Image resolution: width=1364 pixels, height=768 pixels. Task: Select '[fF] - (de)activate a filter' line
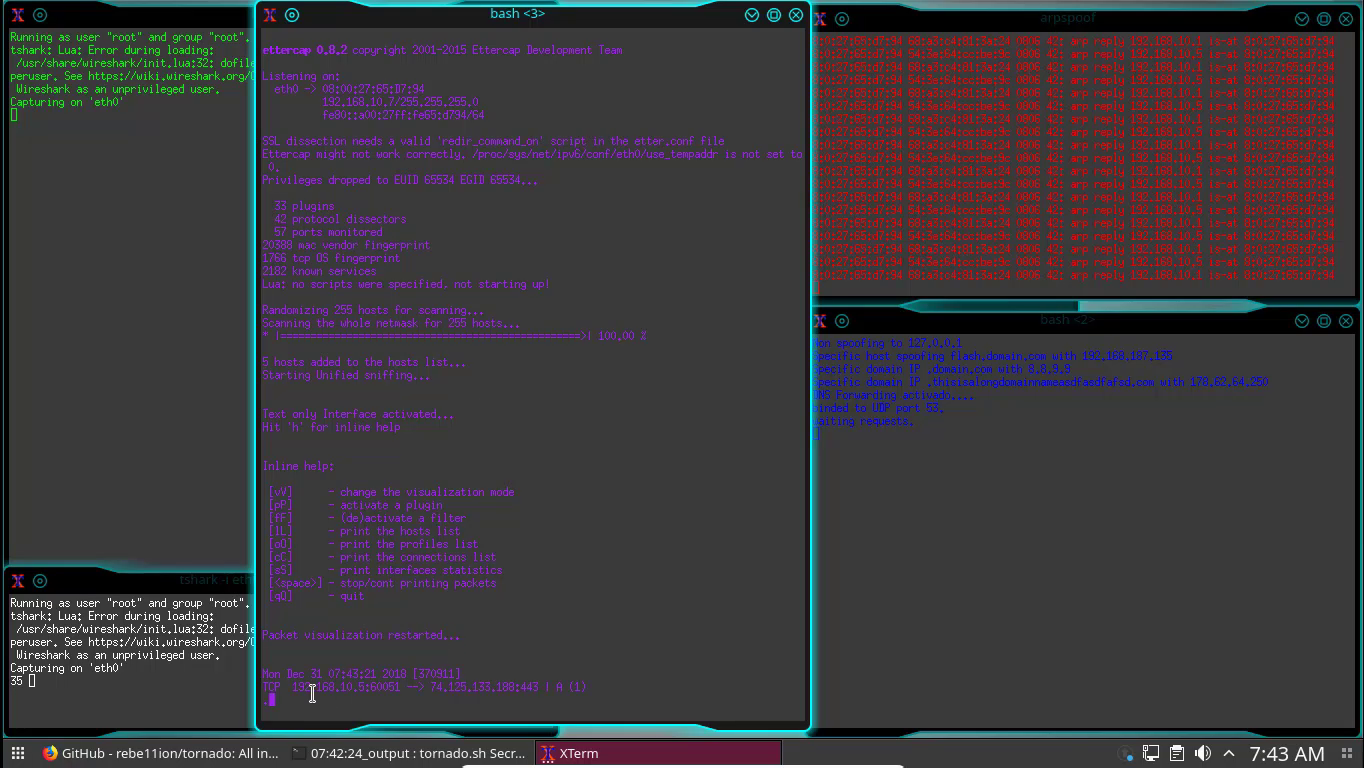(x=367, y=518)
